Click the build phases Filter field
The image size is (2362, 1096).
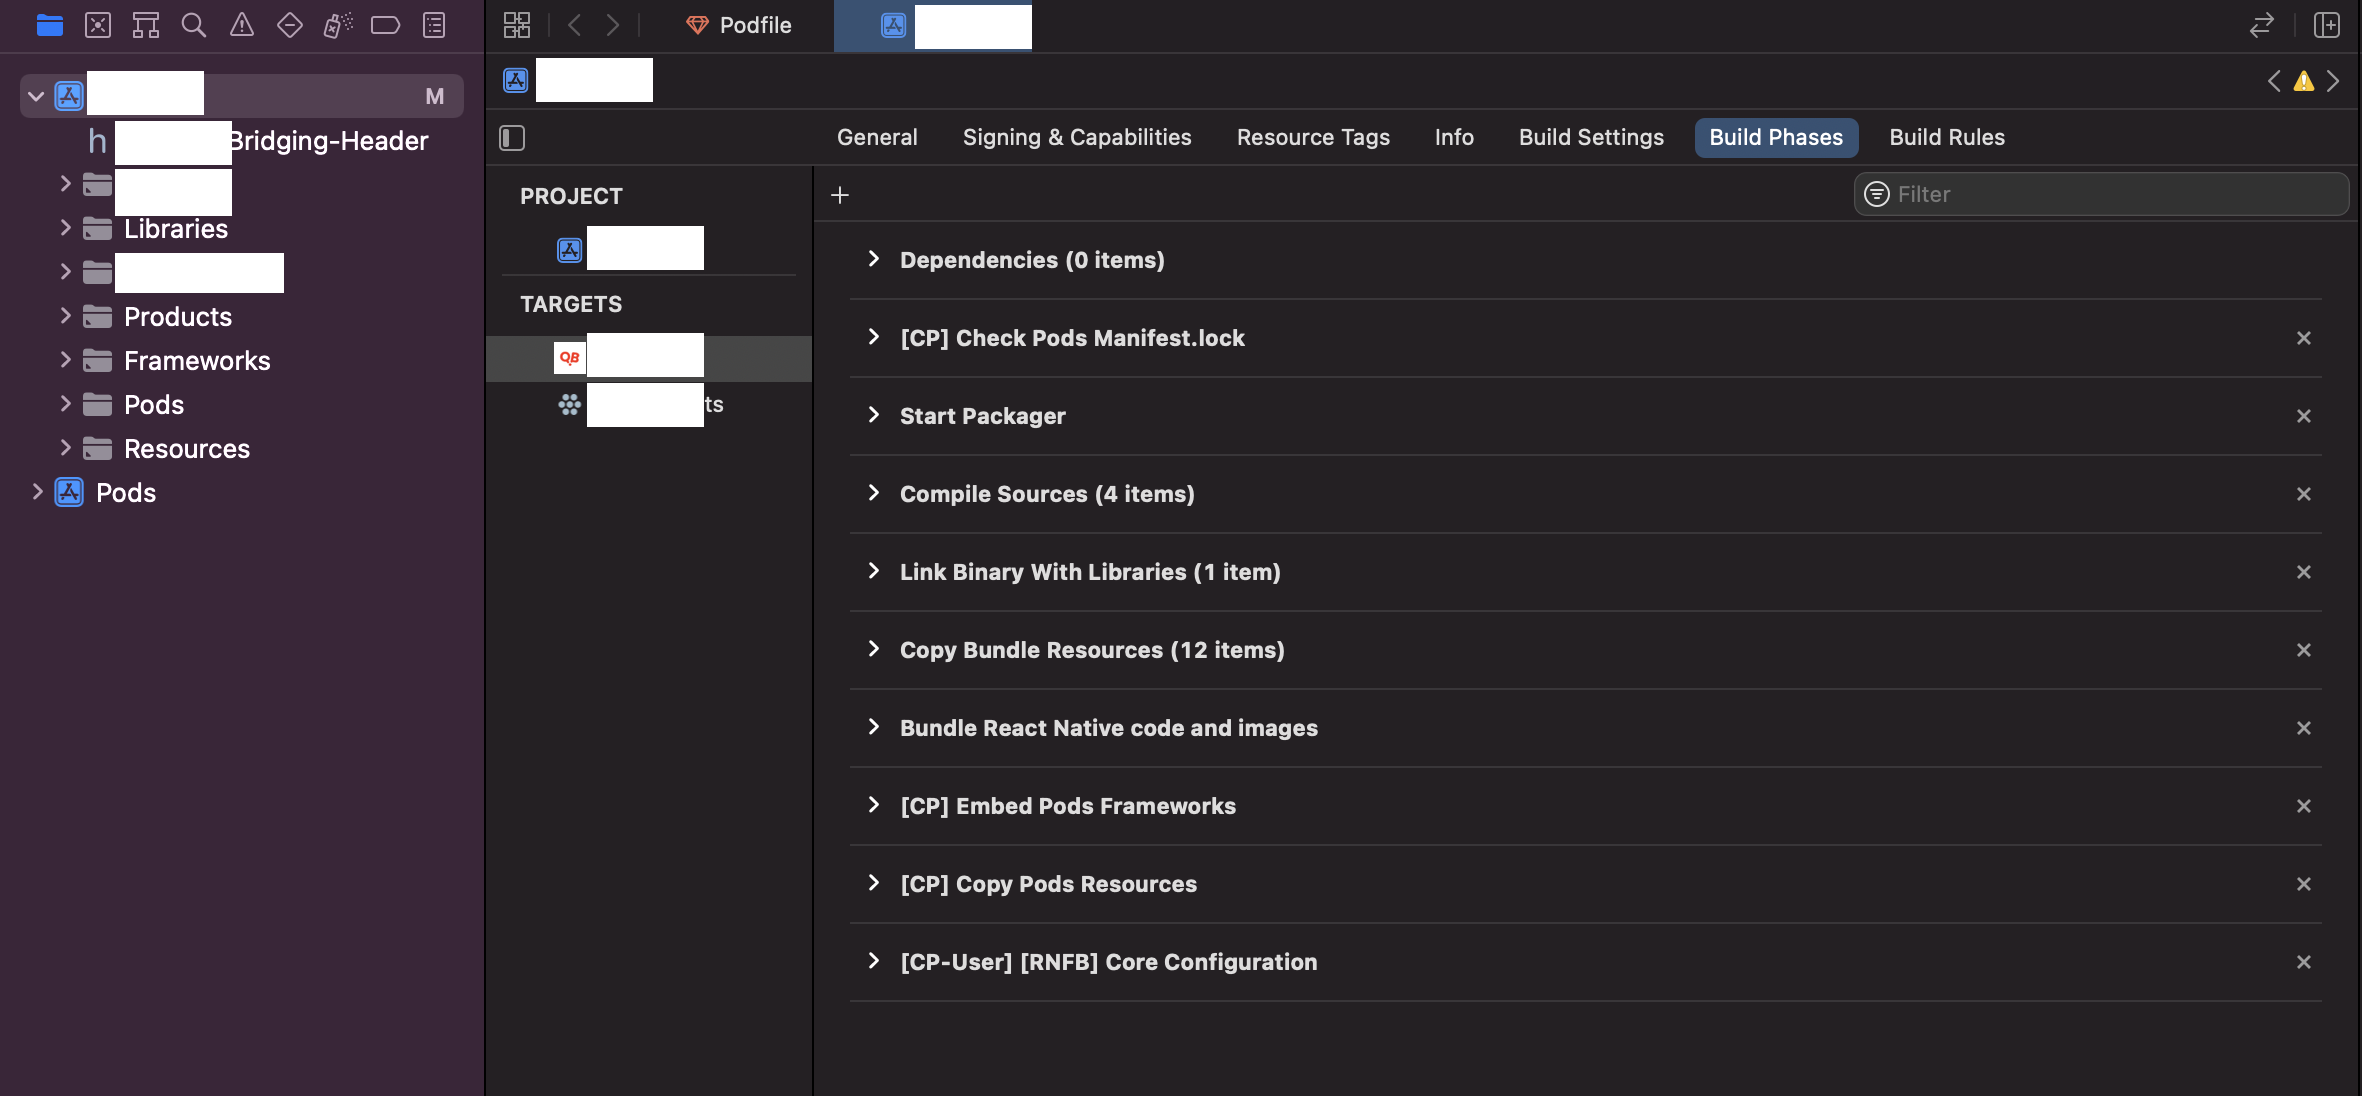coord(2110,194)
